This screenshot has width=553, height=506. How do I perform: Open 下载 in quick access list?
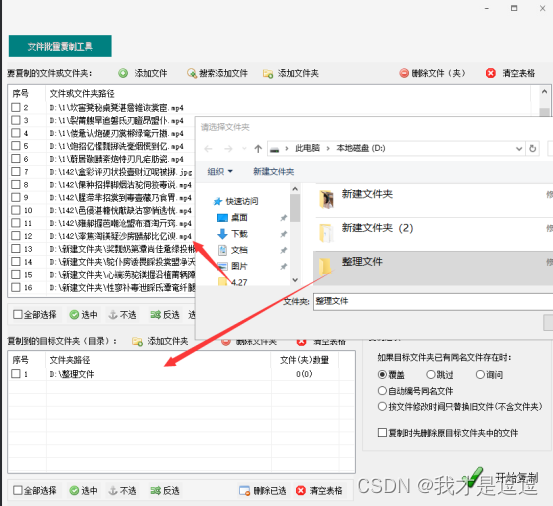232,233
